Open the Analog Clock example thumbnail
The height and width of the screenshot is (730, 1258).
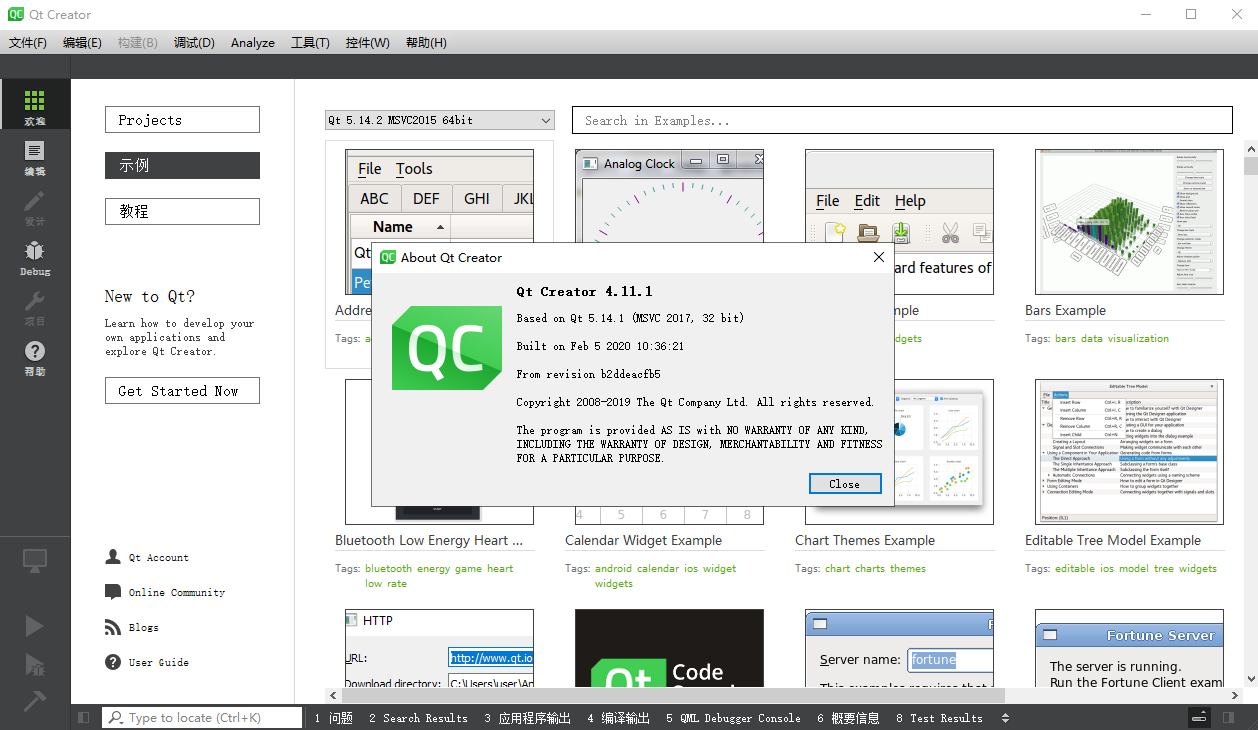[x=669, y=196]
